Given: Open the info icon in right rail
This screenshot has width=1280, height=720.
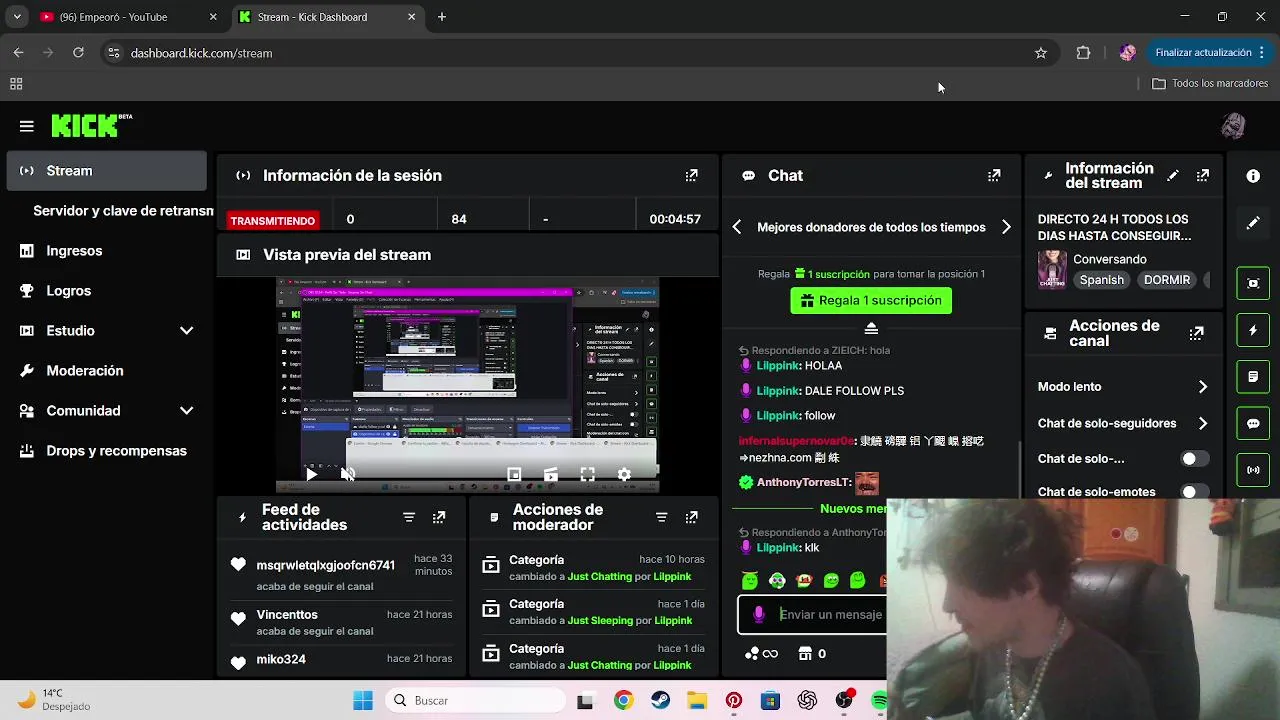Looking at the screenshot, I should [1253, 176].
